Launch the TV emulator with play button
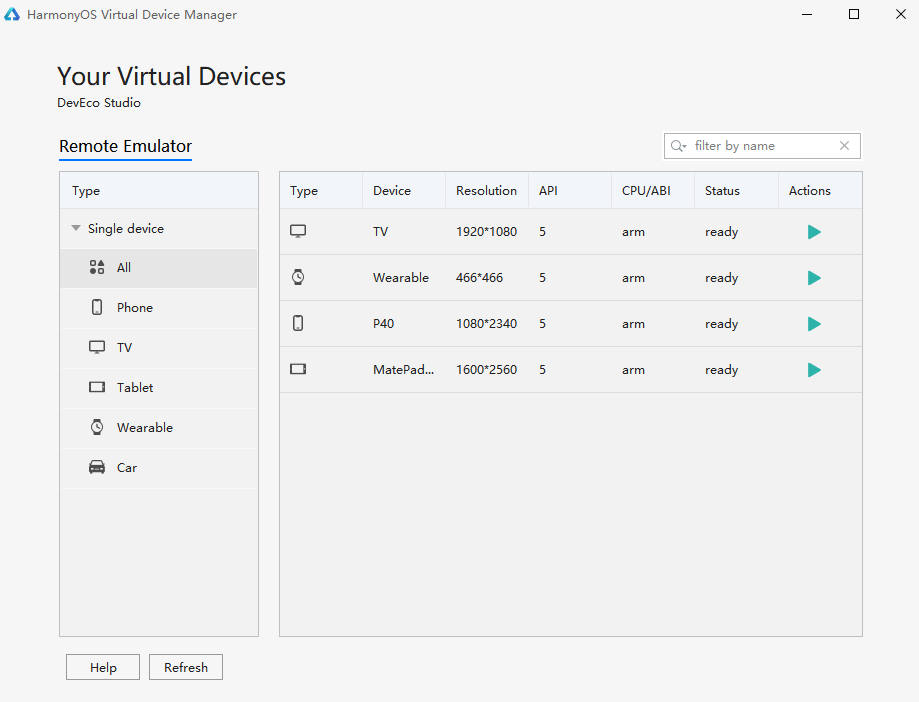Screen dimensions: 919x702 814,232
